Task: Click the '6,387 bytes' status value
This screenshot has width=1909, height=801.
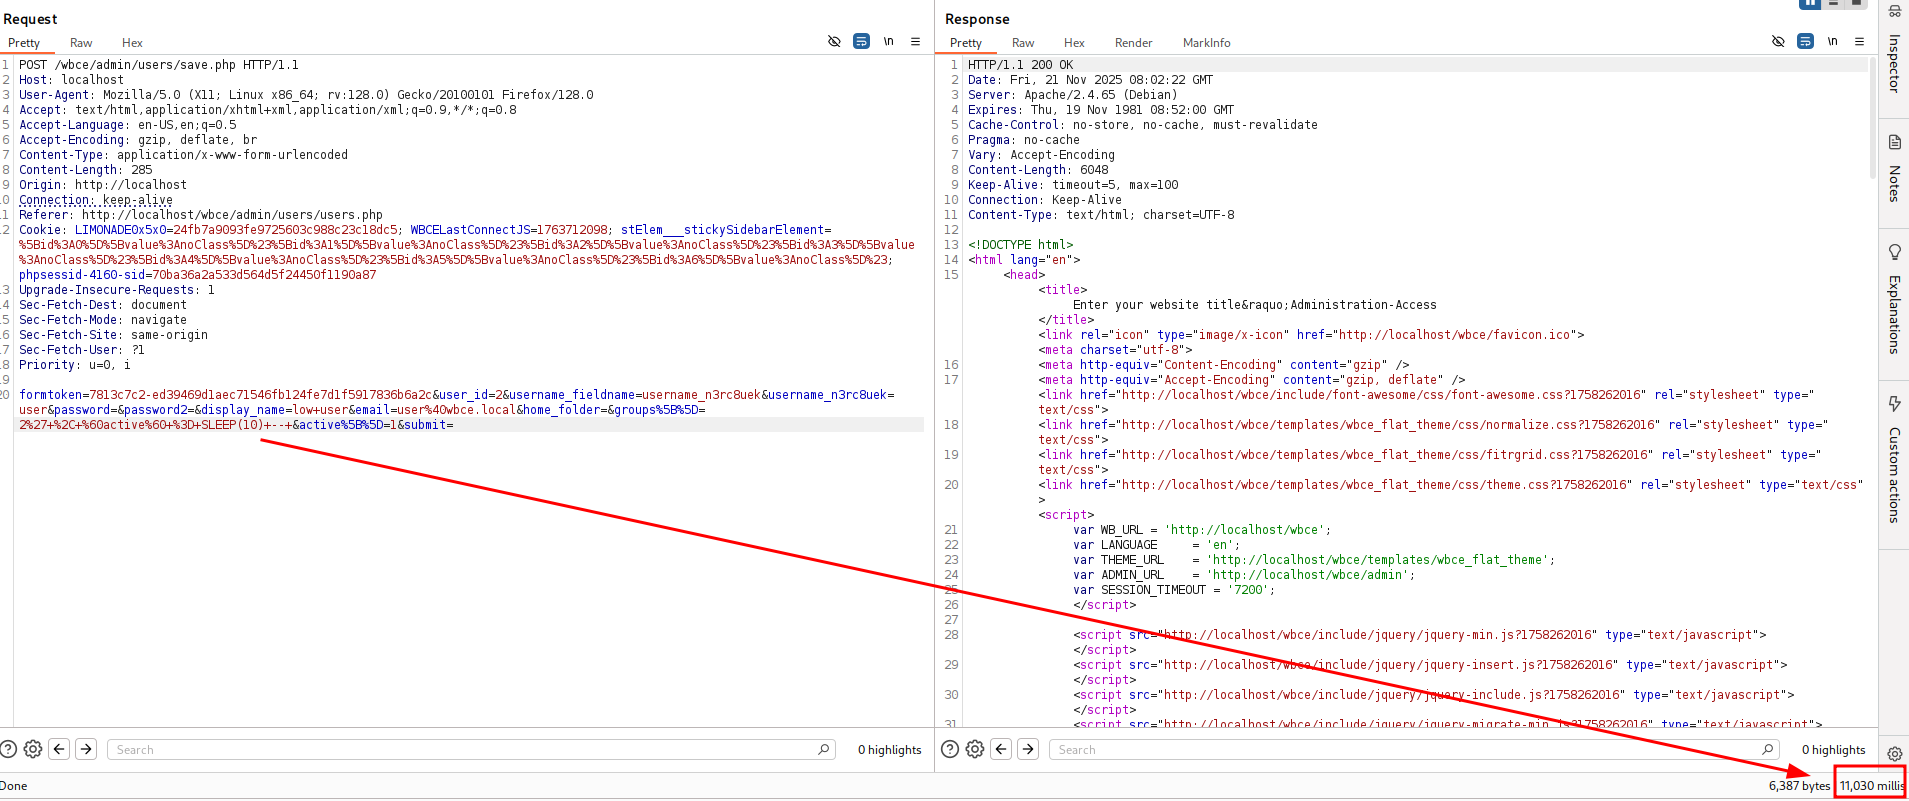Action: click(x=1799, y=786)
